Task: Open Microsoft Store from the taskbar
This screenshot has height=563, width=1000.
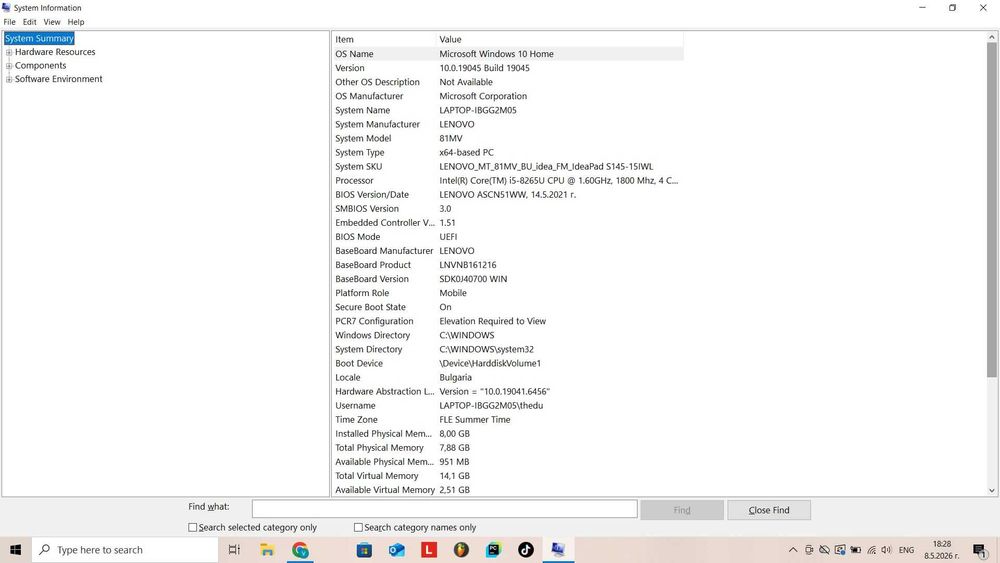Action: click(364, 550)
